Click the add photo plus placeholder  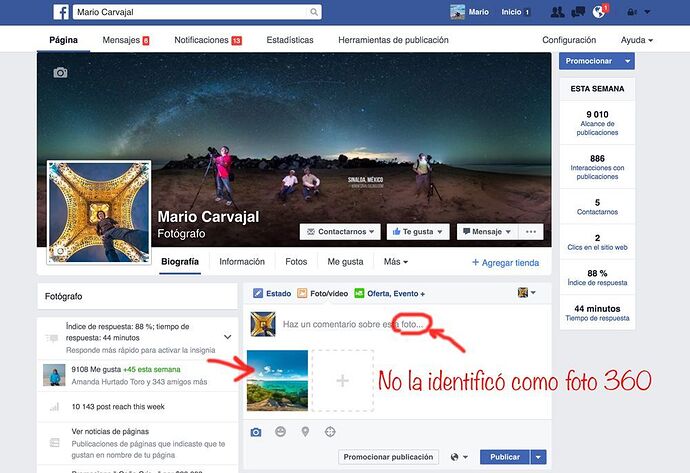click(x=342, y=380)
